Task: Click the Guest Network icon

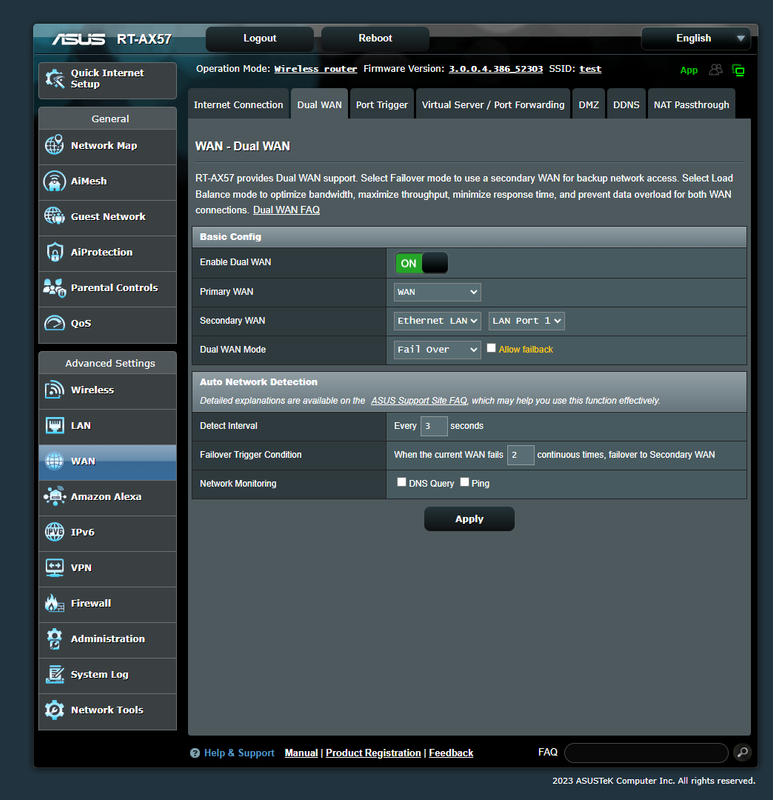Action: (x=55, y=216)
